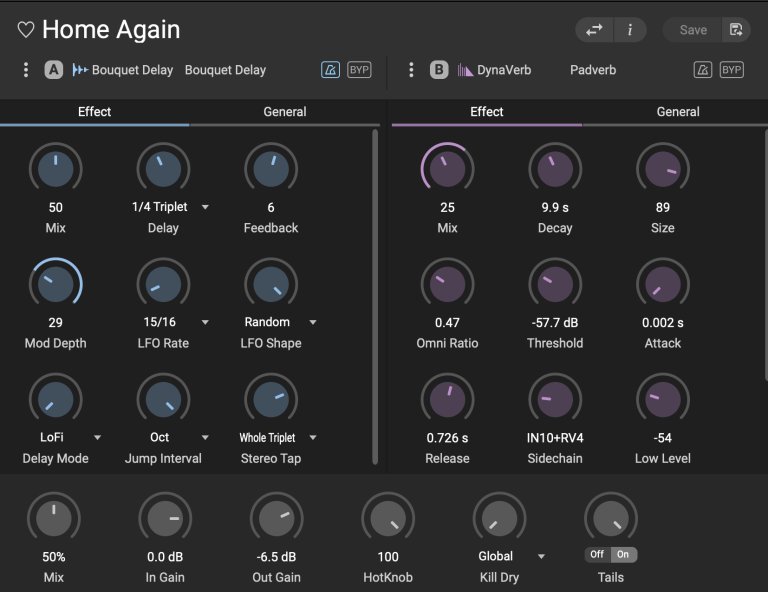The height and width of the screenshot is (592, 768).
Task: Click the LFO Shape knob
Action: pyautogui.click(x=271, y=284)
